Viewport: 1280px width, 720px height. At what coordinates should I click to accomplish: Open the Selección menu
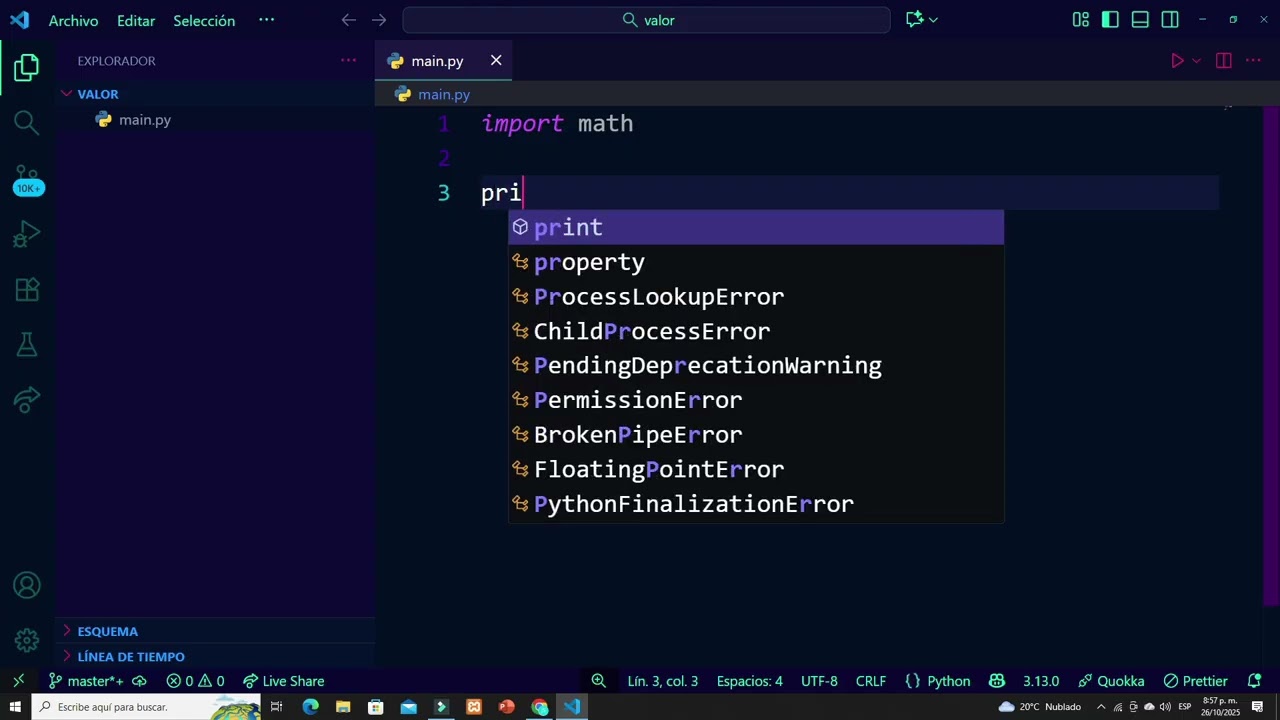(x=204, y=21)
